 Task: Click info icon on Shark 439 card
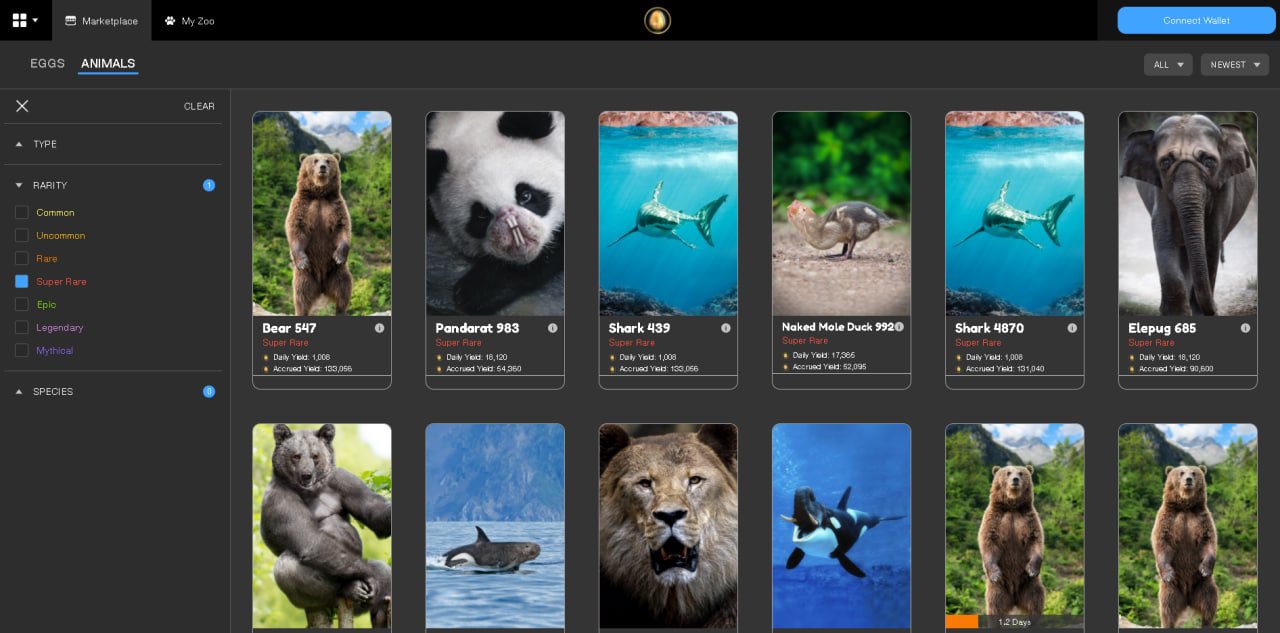click(726, 328)
